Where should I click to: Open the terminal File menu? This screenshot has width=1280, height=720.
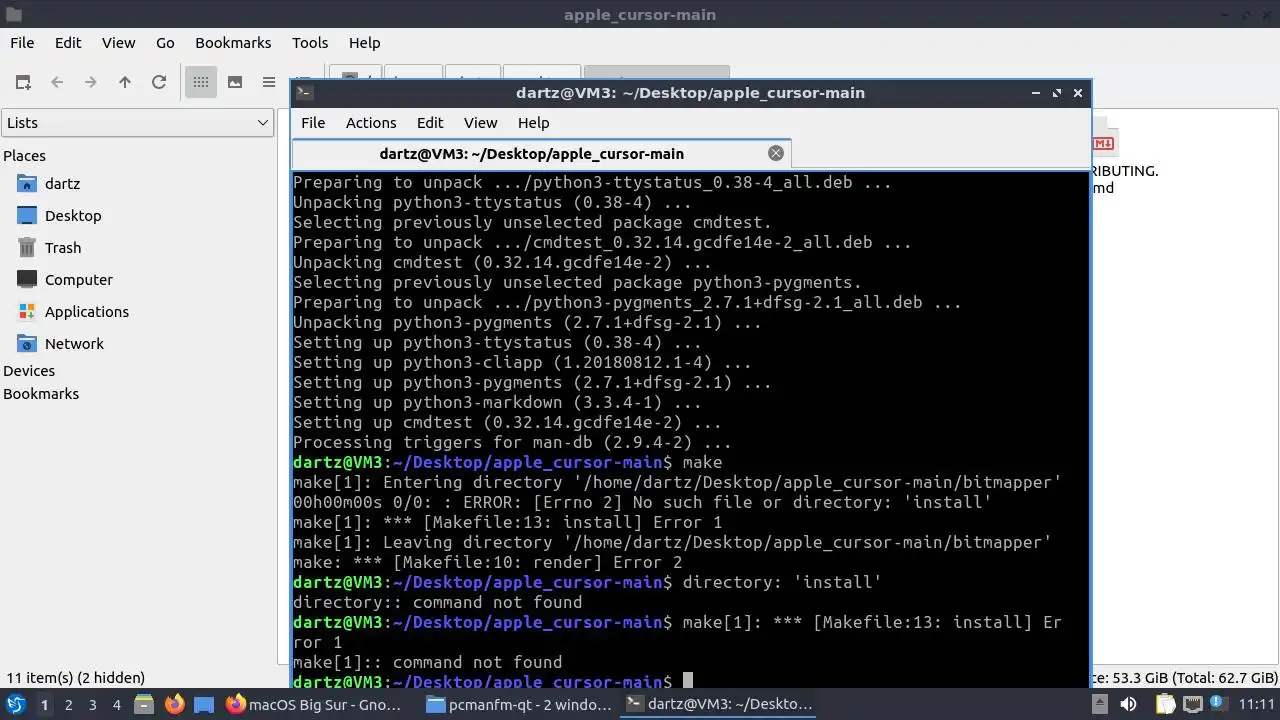313,123
